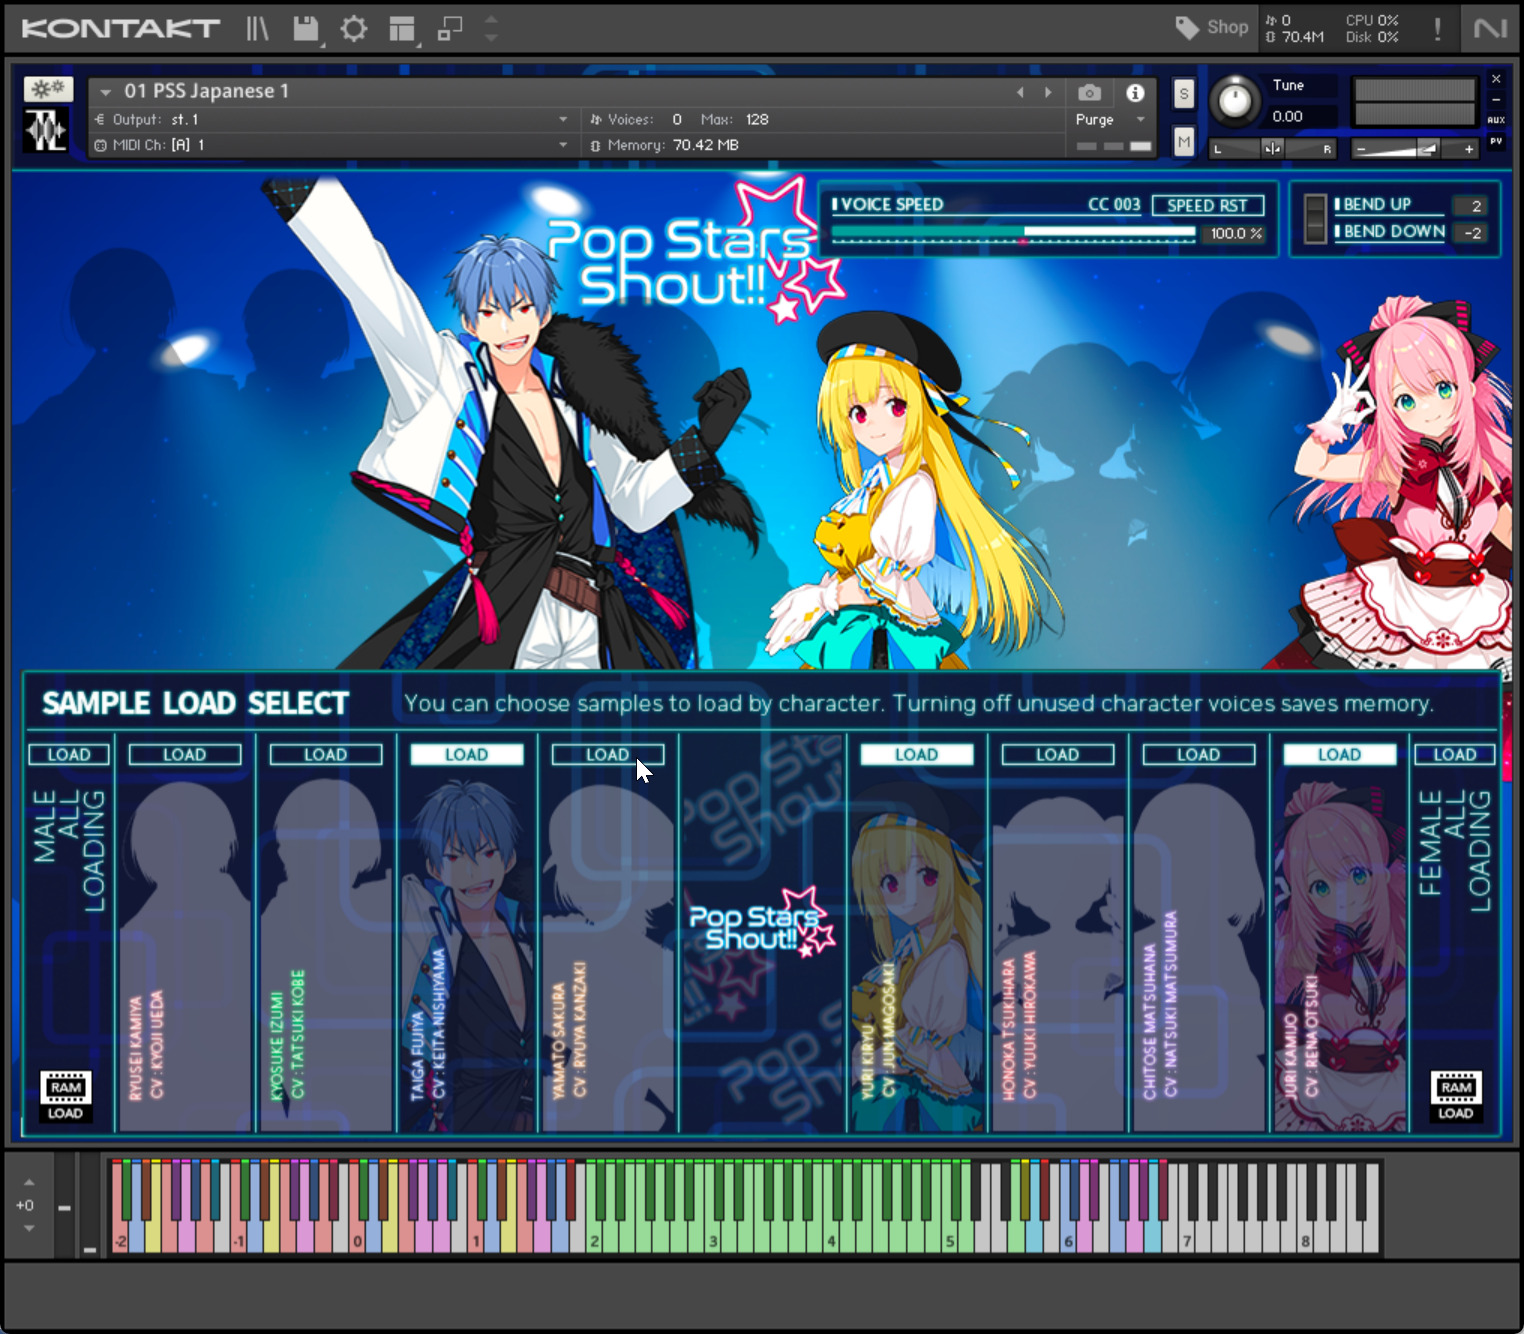Click the Pop Stars Shout center logo
The image size is (1524, 1334).
(x=762, y=922)
